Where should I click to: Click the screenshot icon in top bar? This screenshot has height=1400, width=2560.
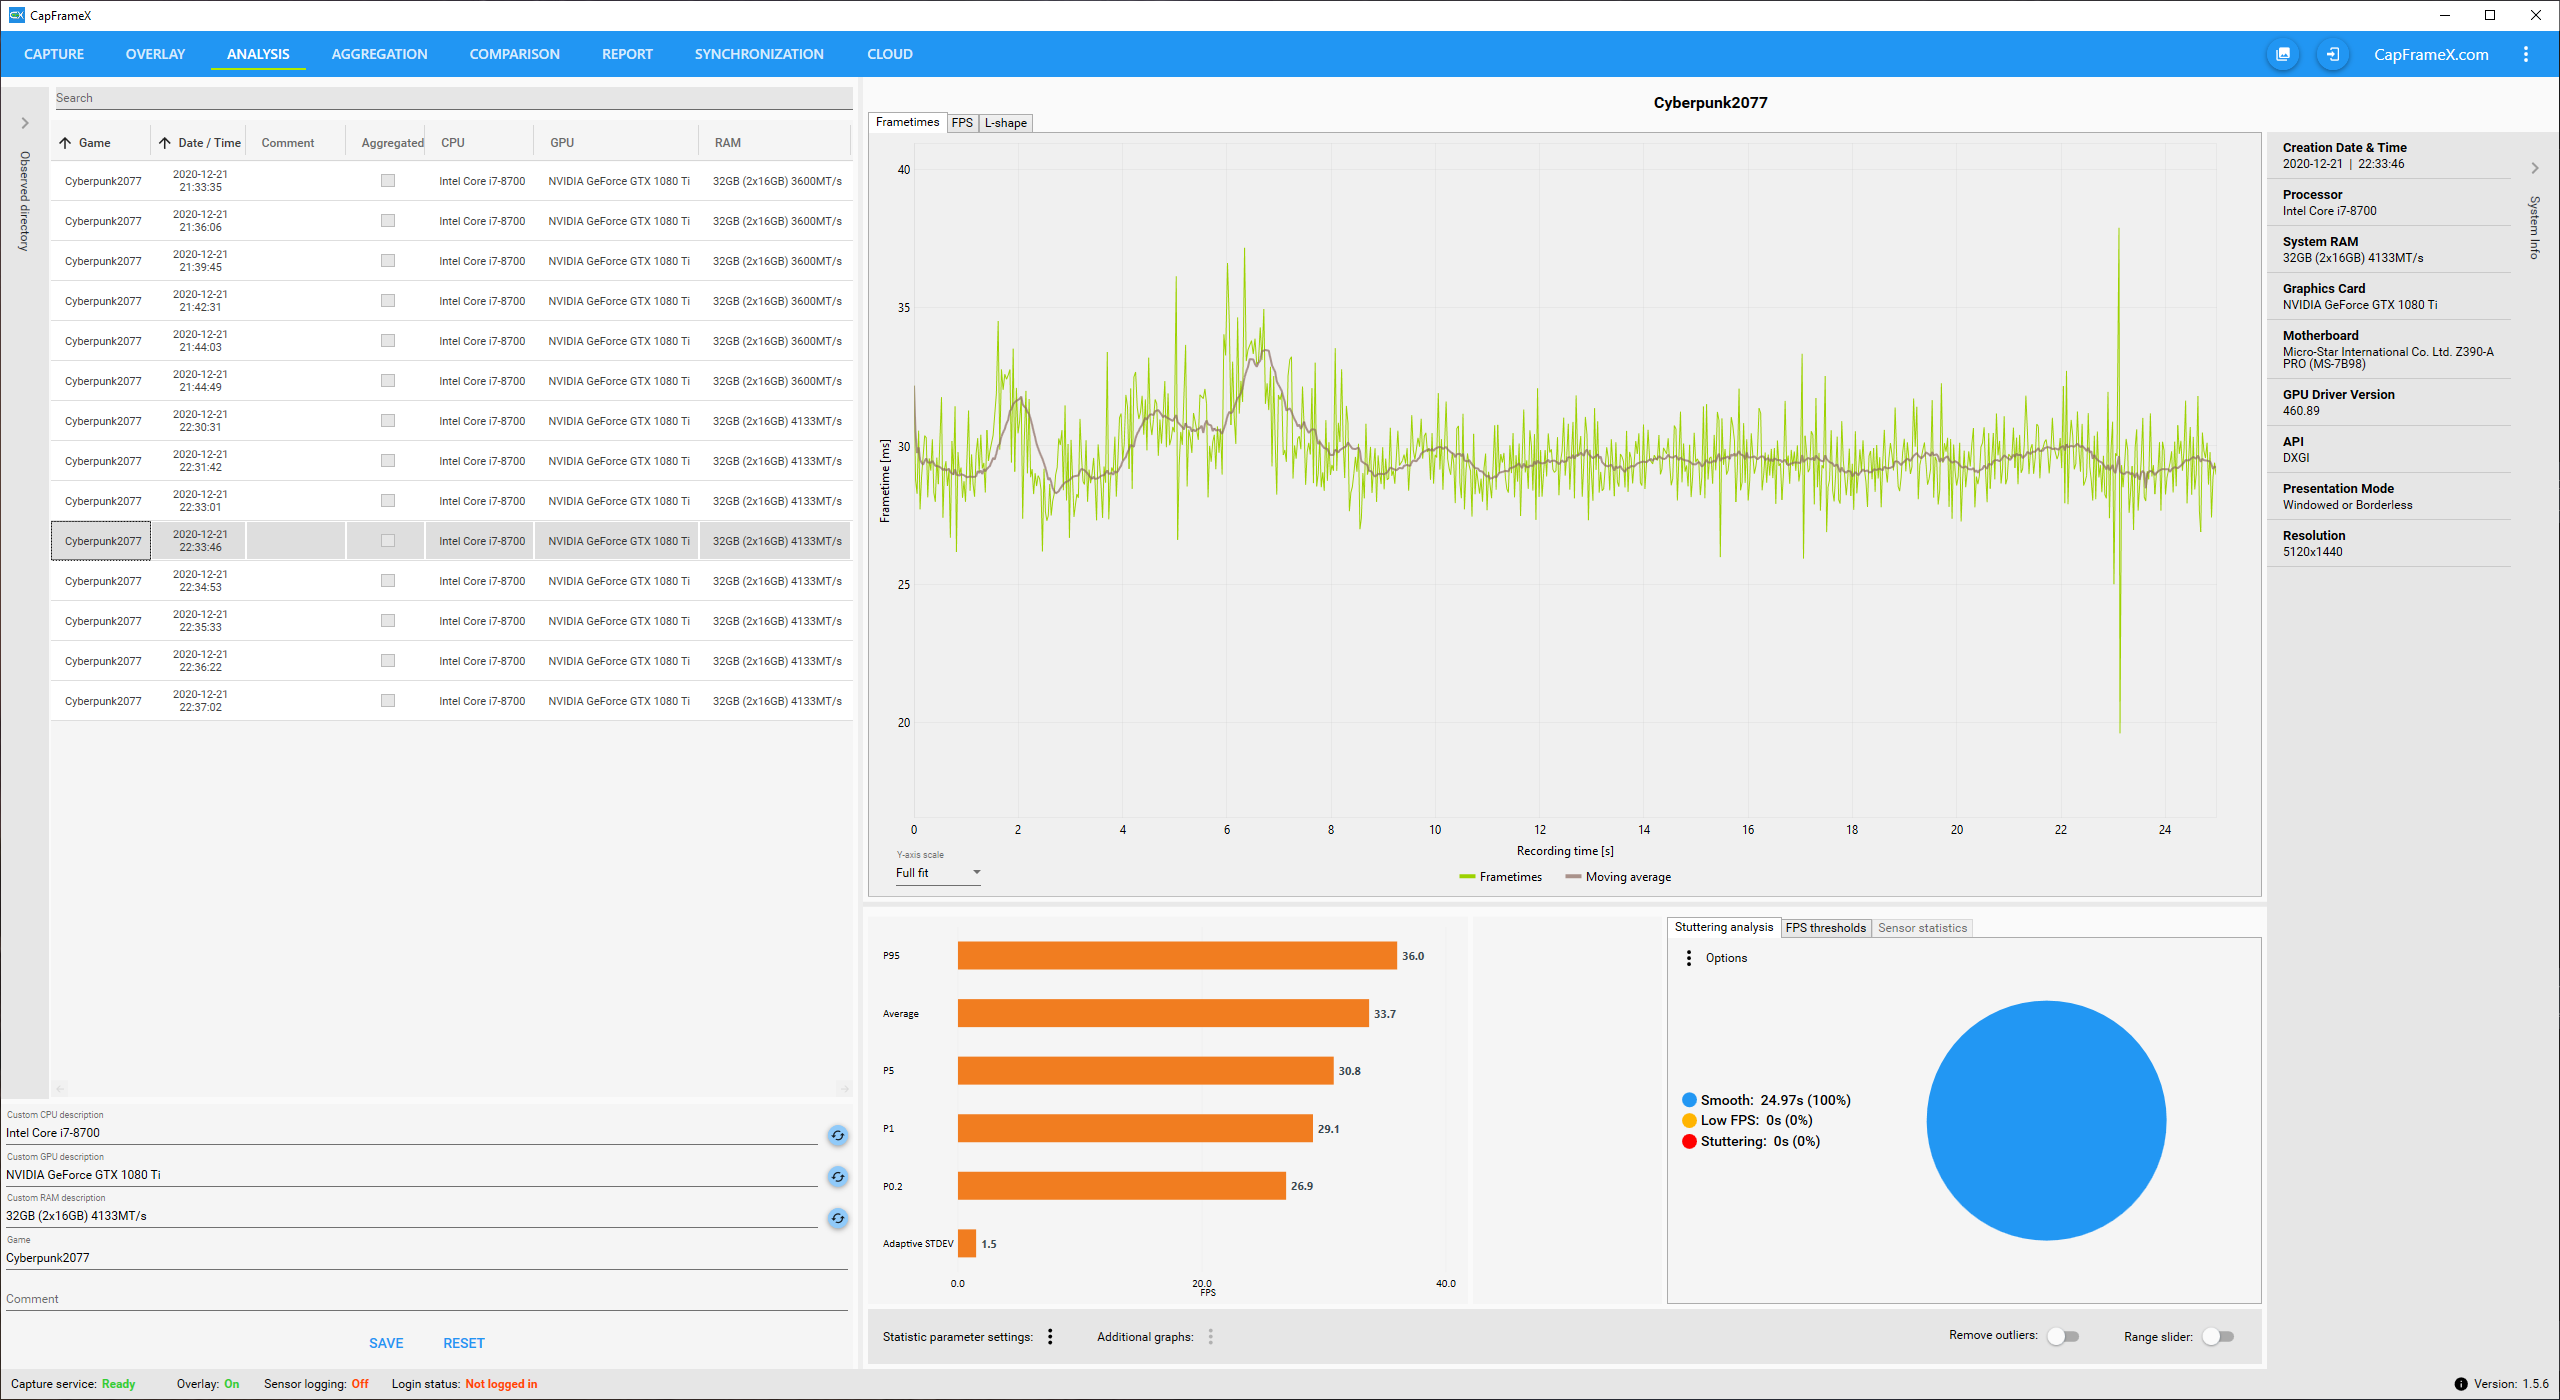pos(2283,54)
